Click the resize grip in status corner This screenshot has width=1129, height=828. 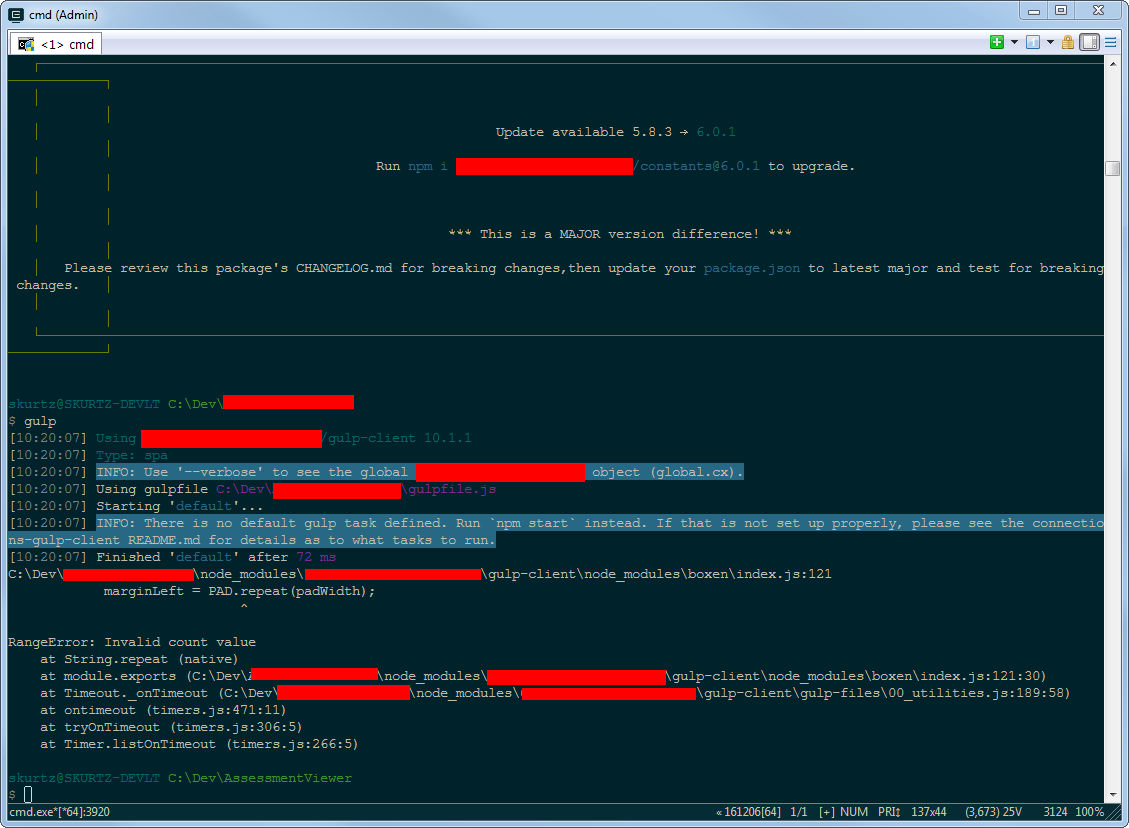pos(1115,814)
